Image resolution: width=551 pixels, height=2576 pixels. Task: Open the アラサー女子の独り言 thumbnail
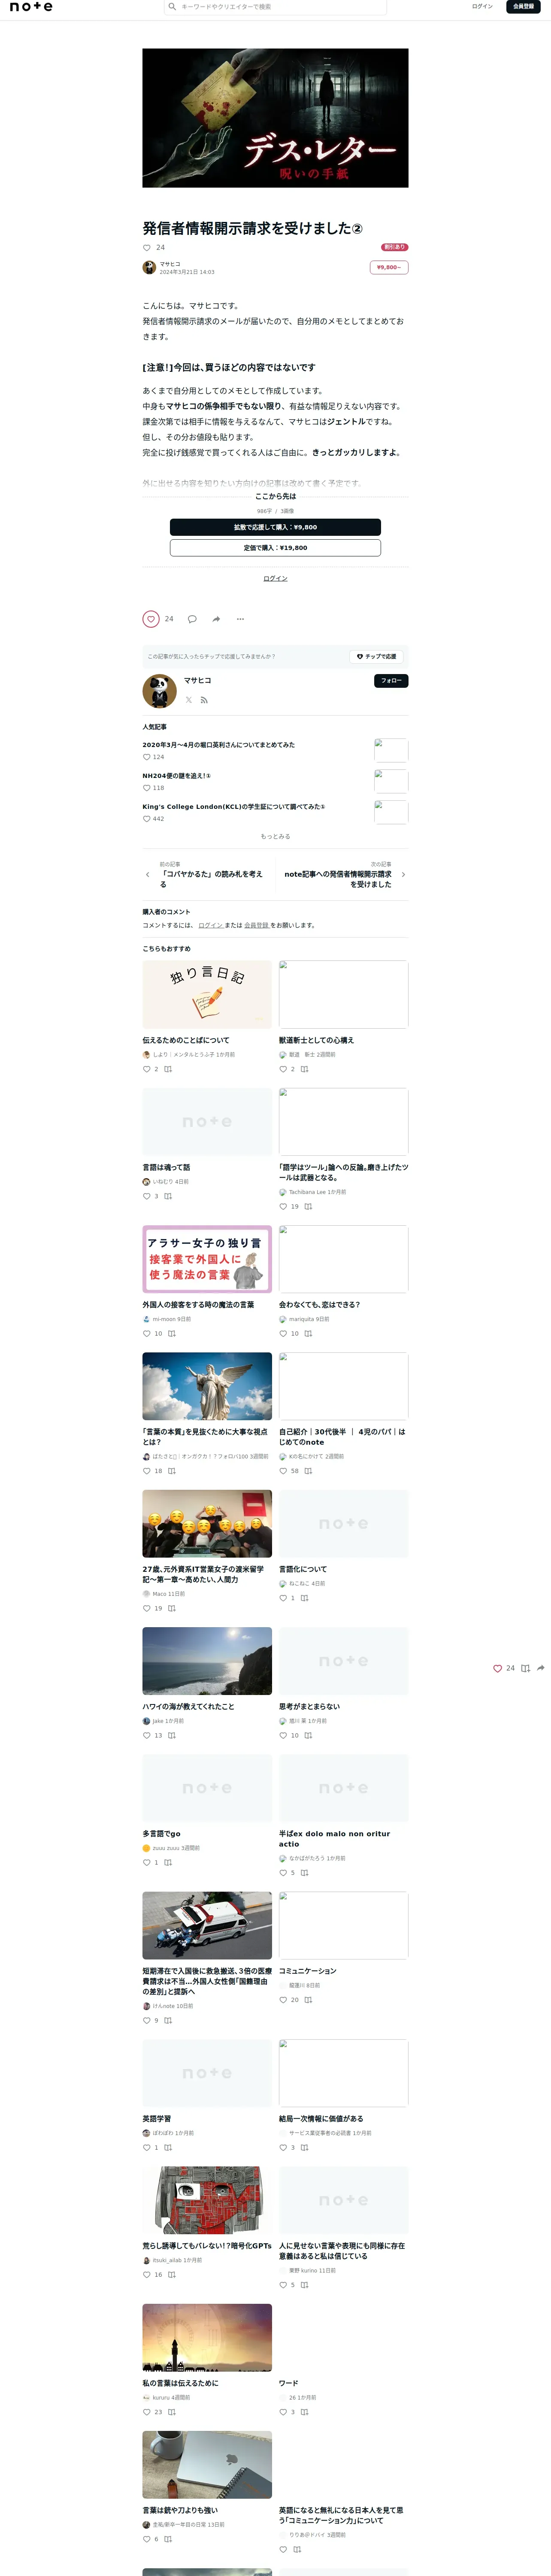coord(207,1259)
